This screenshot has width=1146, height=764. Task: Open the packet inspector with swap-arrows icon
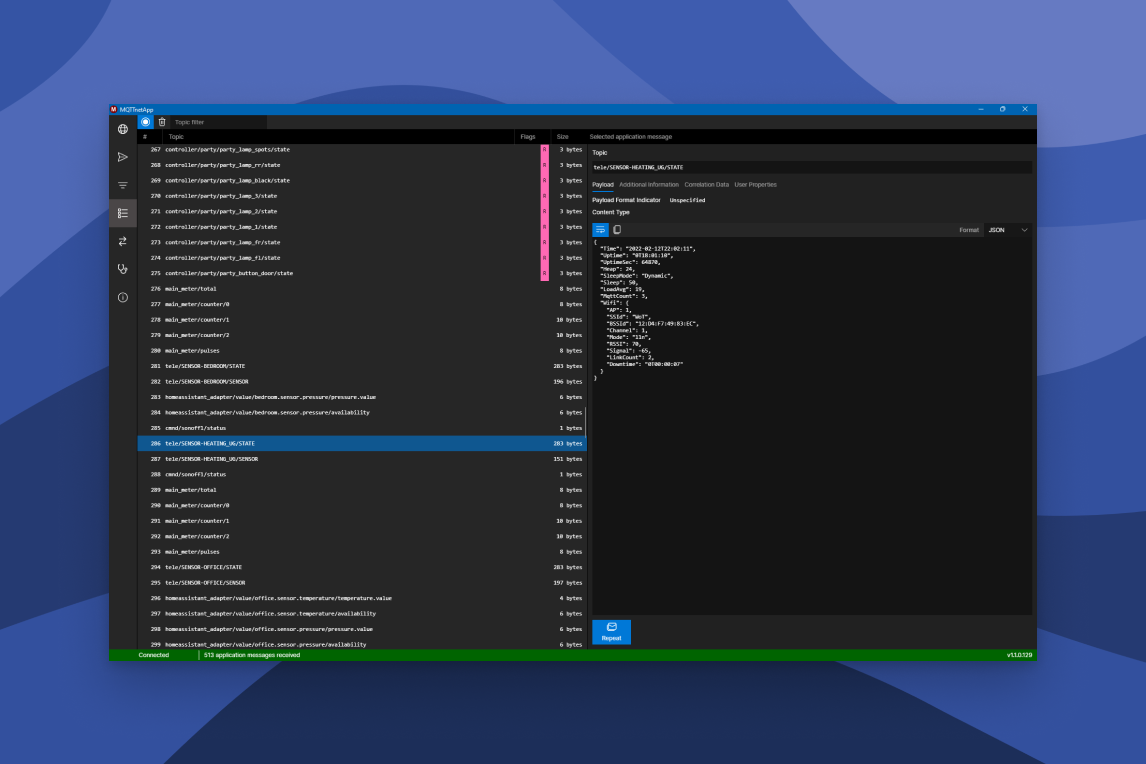click(x=122, y=240)
